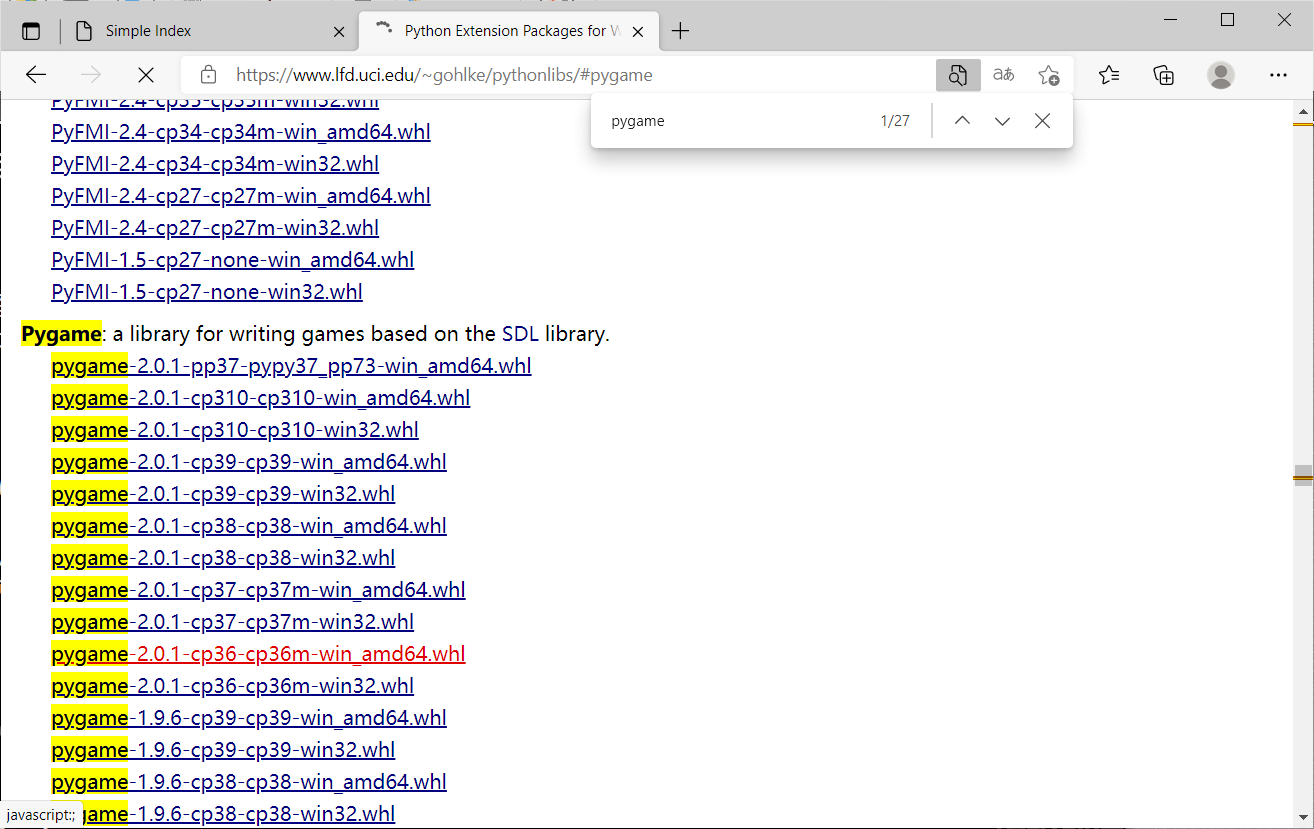Viewport: 1314px width, 829px height.
Task: Open the user profile menu
Action: point(1221,75)
